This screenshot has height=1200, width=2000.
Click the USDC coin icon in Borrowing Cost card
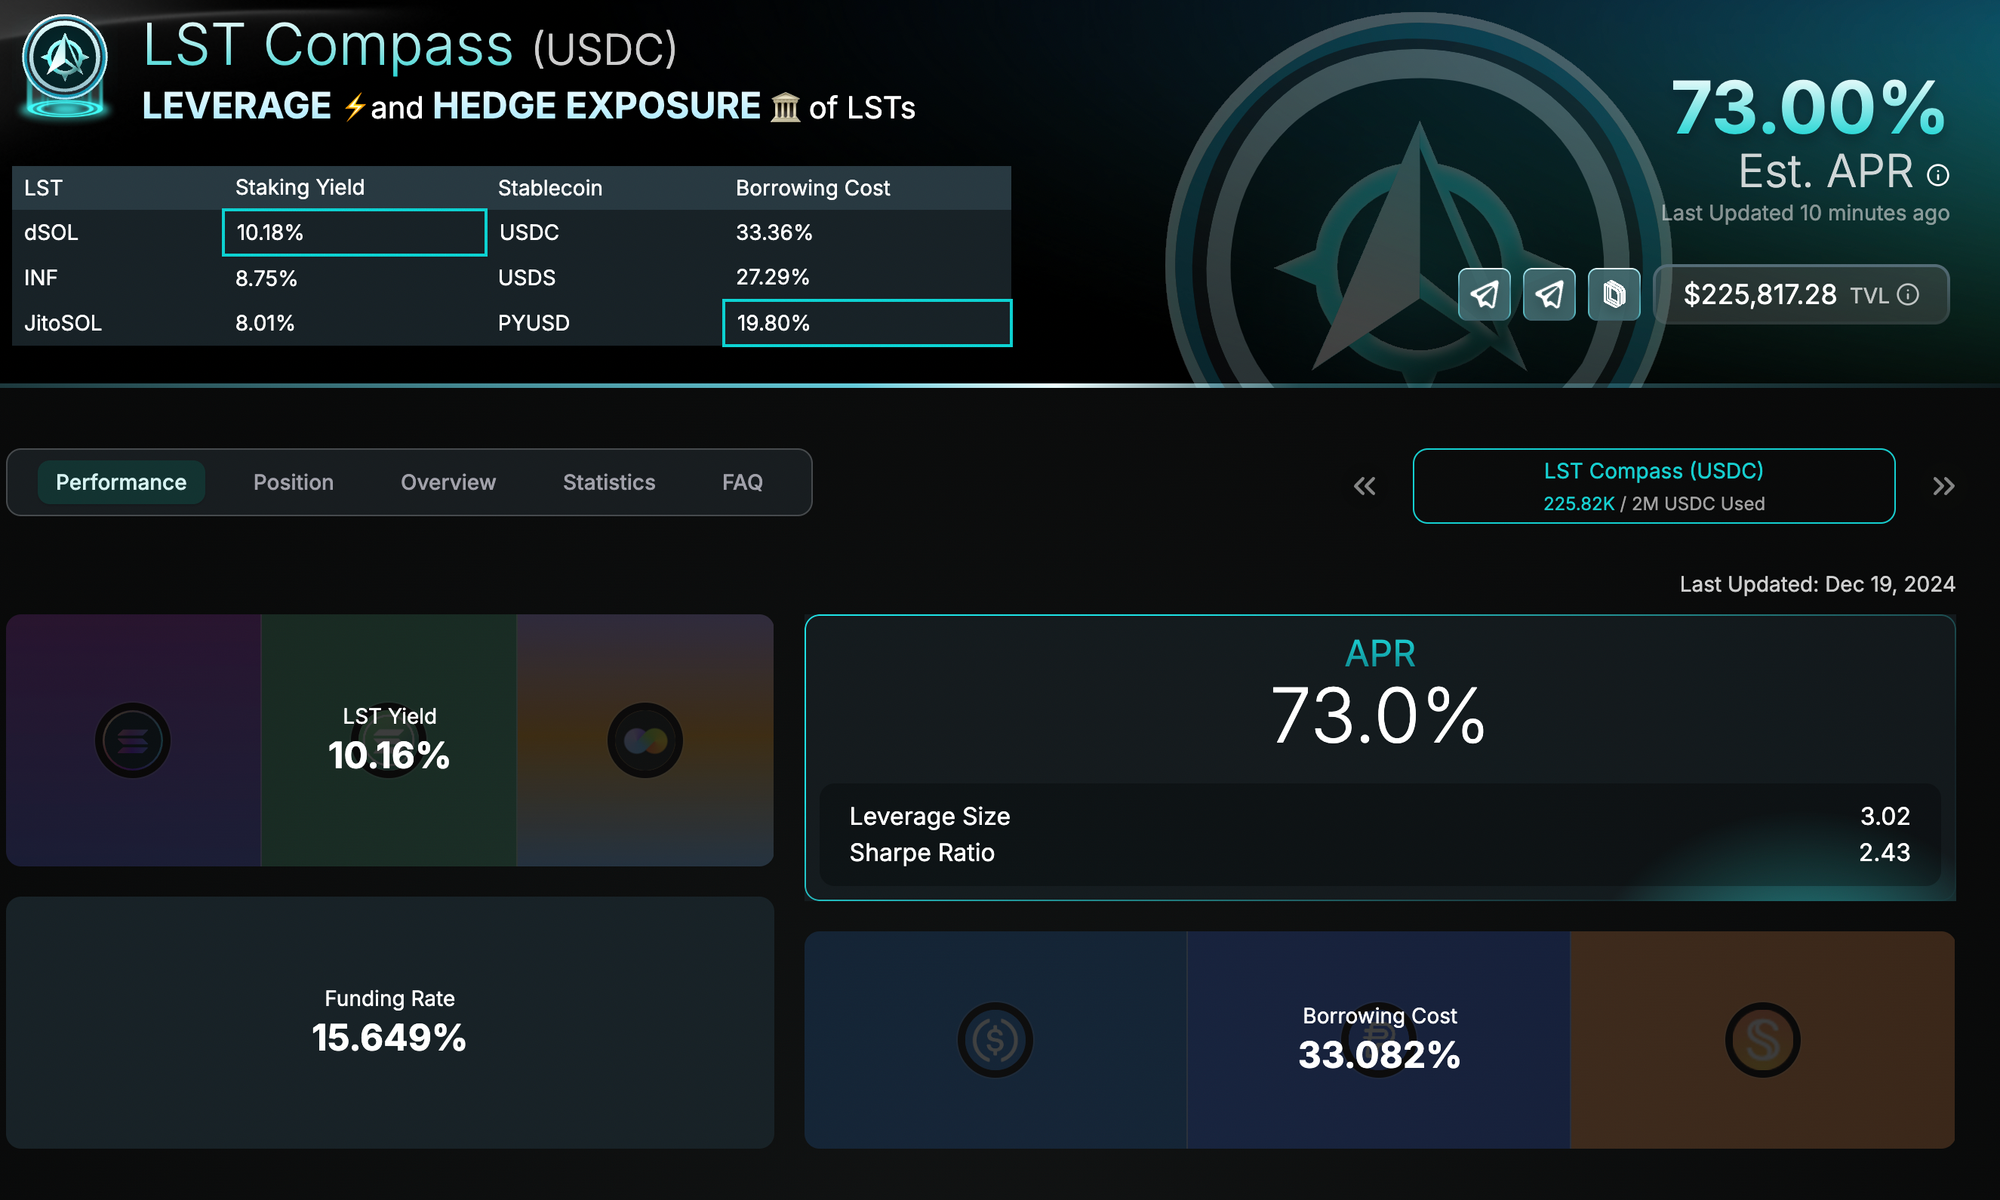tap(995, 1040)
